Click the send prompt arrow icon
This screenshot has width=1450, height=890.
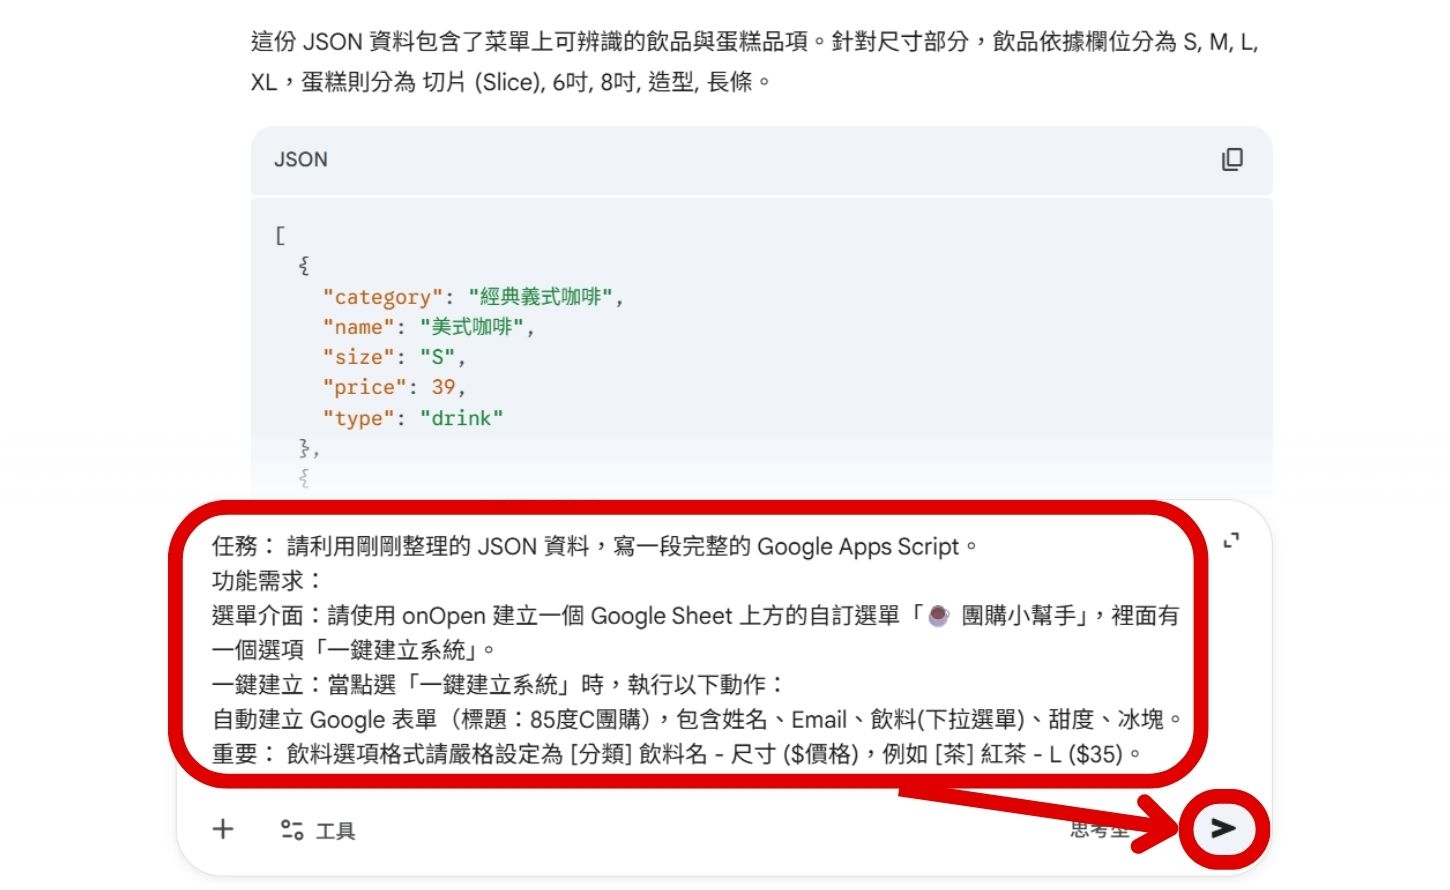pyautogui.click(x=1222, y=829)
